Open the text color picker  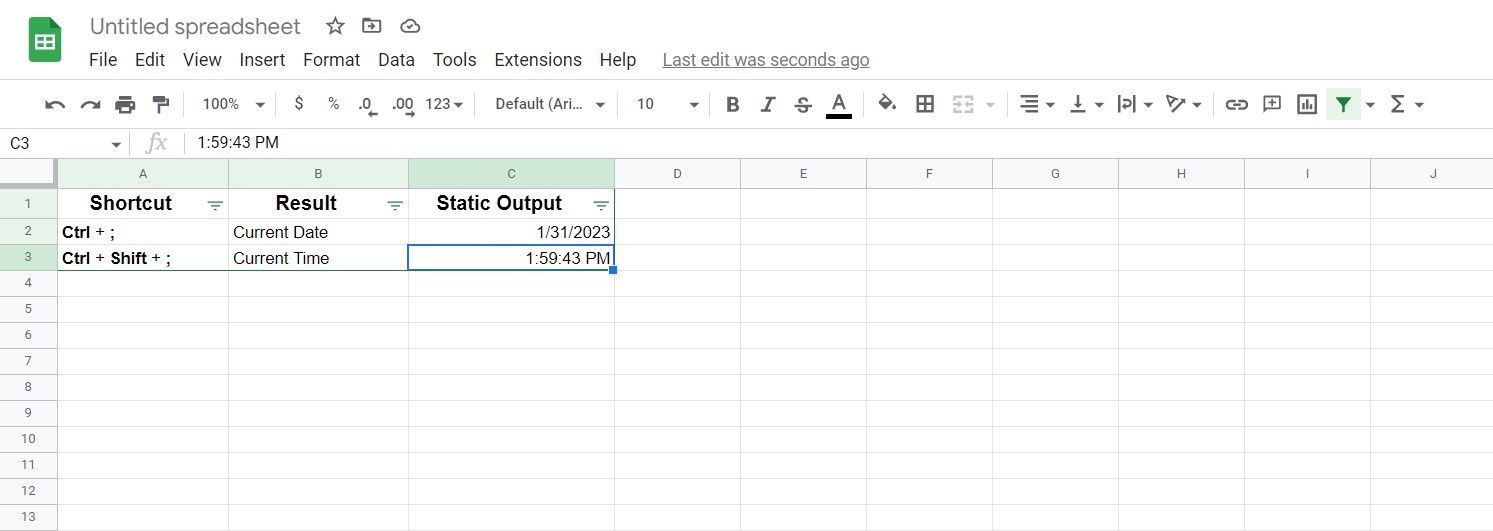tap(839, 104)
